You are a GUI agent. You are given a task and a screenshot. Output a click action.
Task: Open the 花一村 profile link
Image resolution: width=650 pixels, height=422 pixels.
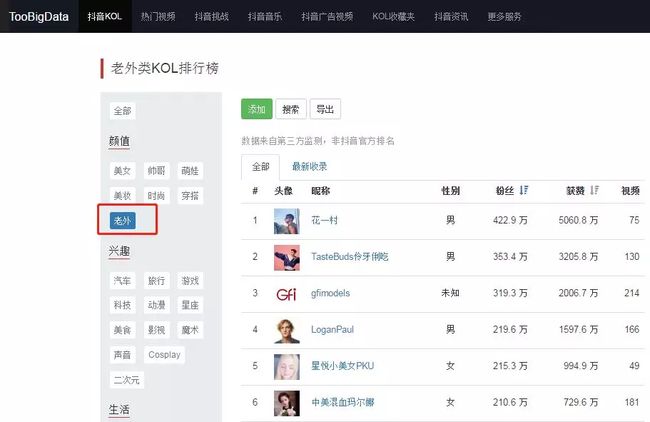point(324,220)
